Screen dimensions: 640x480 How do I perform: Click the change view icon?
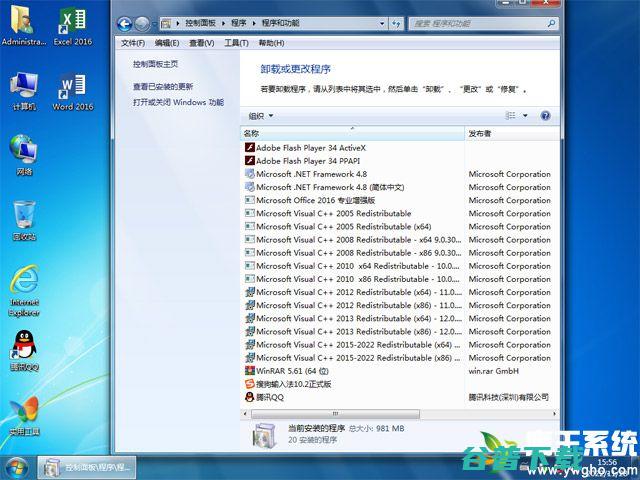click(510, 116)
